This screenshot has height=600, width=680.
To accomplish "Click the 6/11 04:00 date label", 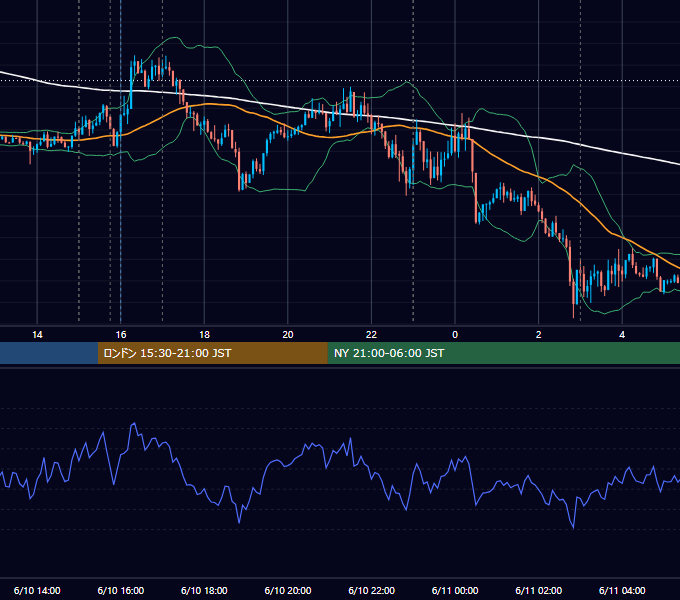I will click(x=622, y=590).
